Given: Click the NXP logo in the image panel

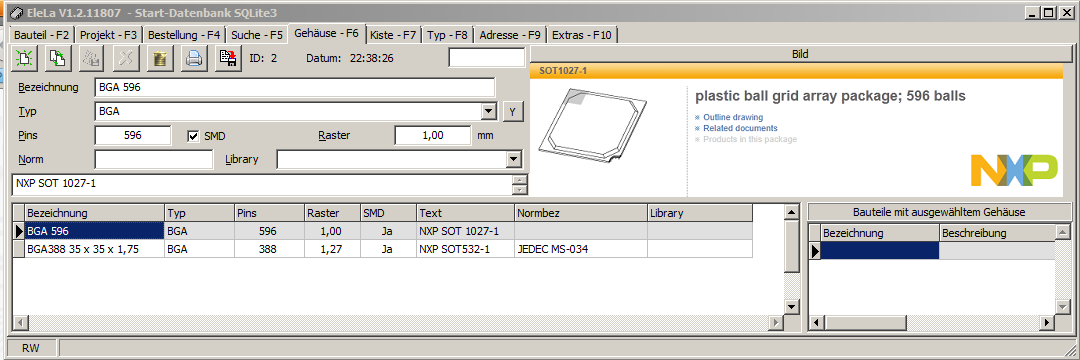Looking at the screenshot, I should (1013, 170).
